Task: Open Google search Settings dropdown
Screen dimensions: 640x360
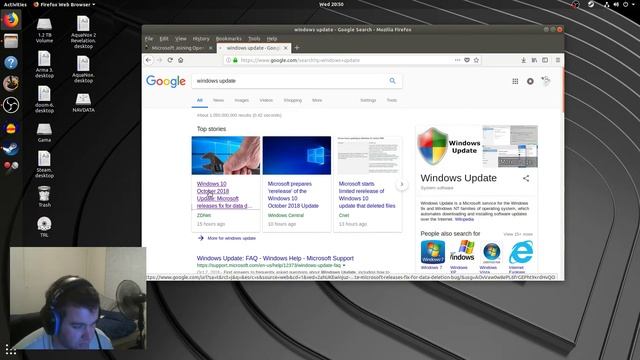Action: point(368,100)
